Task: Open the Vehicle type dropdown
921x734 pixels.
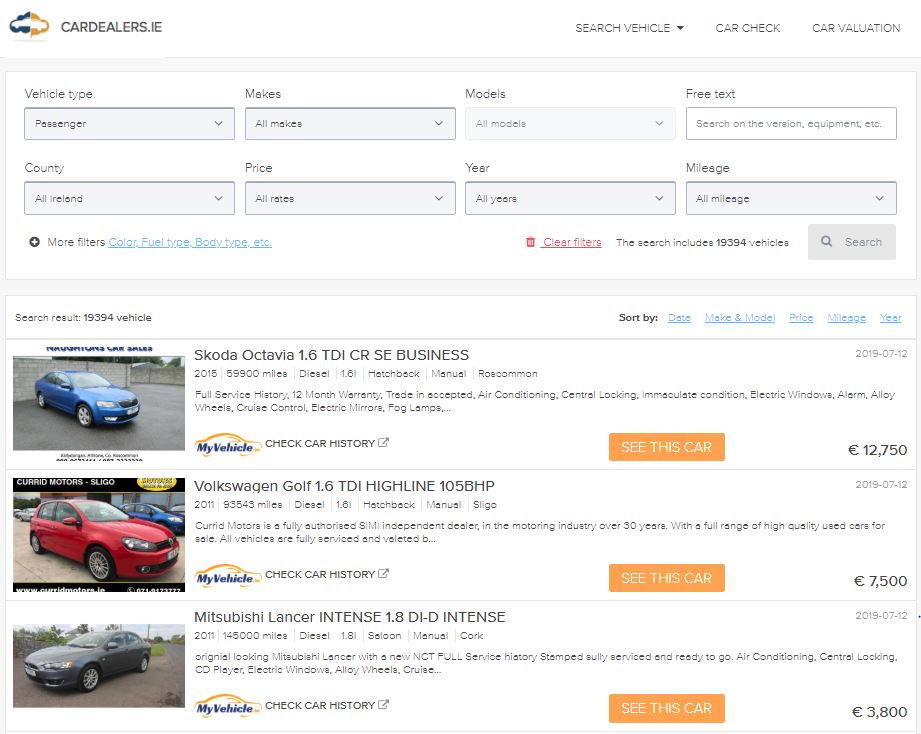Action: (x=129, y=124)
